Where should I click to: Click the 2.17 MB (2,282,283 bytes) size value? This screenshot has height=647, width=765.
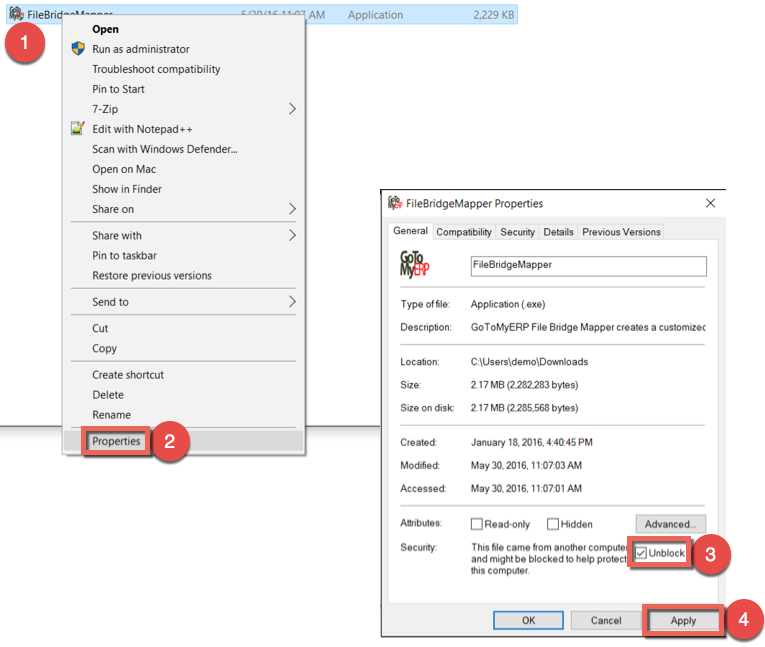[x=524, y=384]
